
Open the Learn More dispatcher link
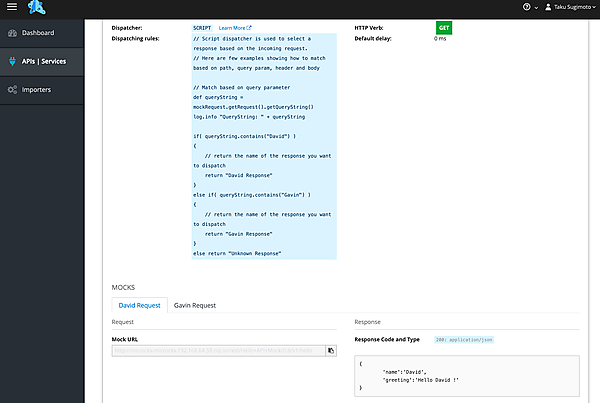coord(235,29)
